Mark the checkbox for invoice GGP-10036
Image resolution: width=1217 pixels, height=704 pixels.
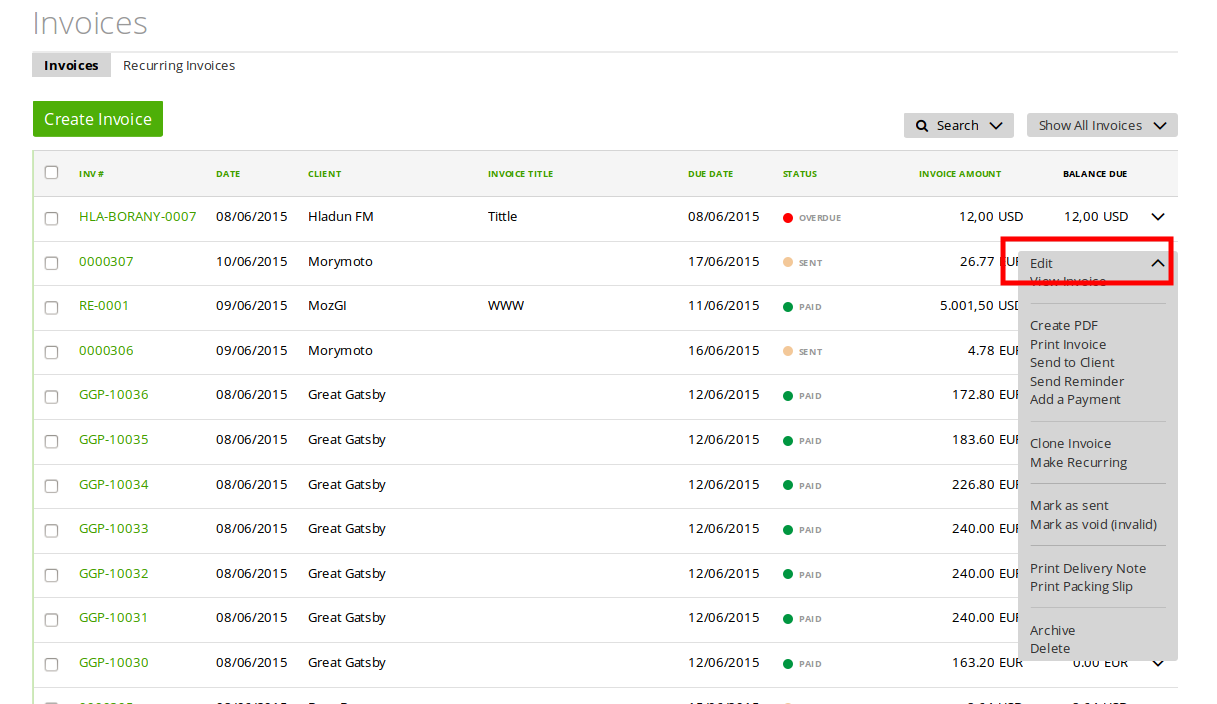tap(51, 396)
